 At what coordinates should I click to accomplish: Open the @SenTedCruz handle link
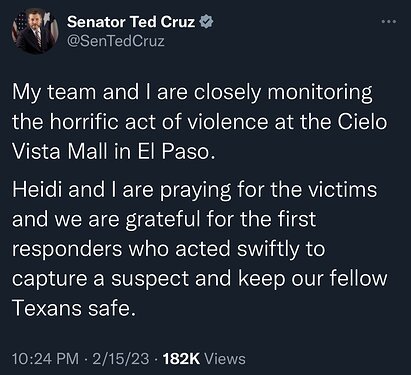[116, 41]
